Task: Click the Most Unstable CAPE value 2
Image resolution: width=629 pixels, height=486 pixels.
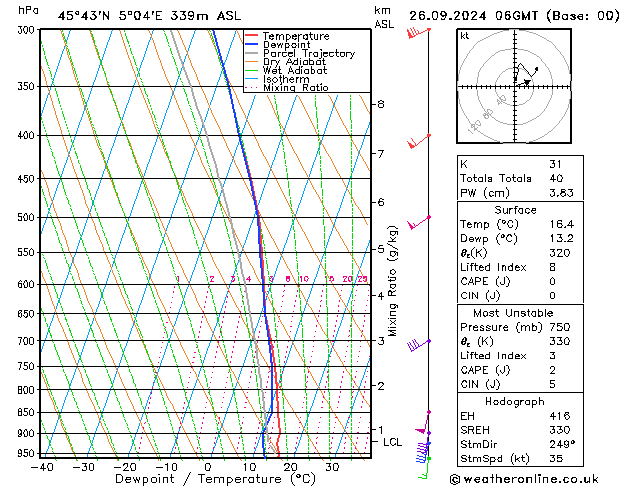Action: pyautogui.click(x=553, y=370)
